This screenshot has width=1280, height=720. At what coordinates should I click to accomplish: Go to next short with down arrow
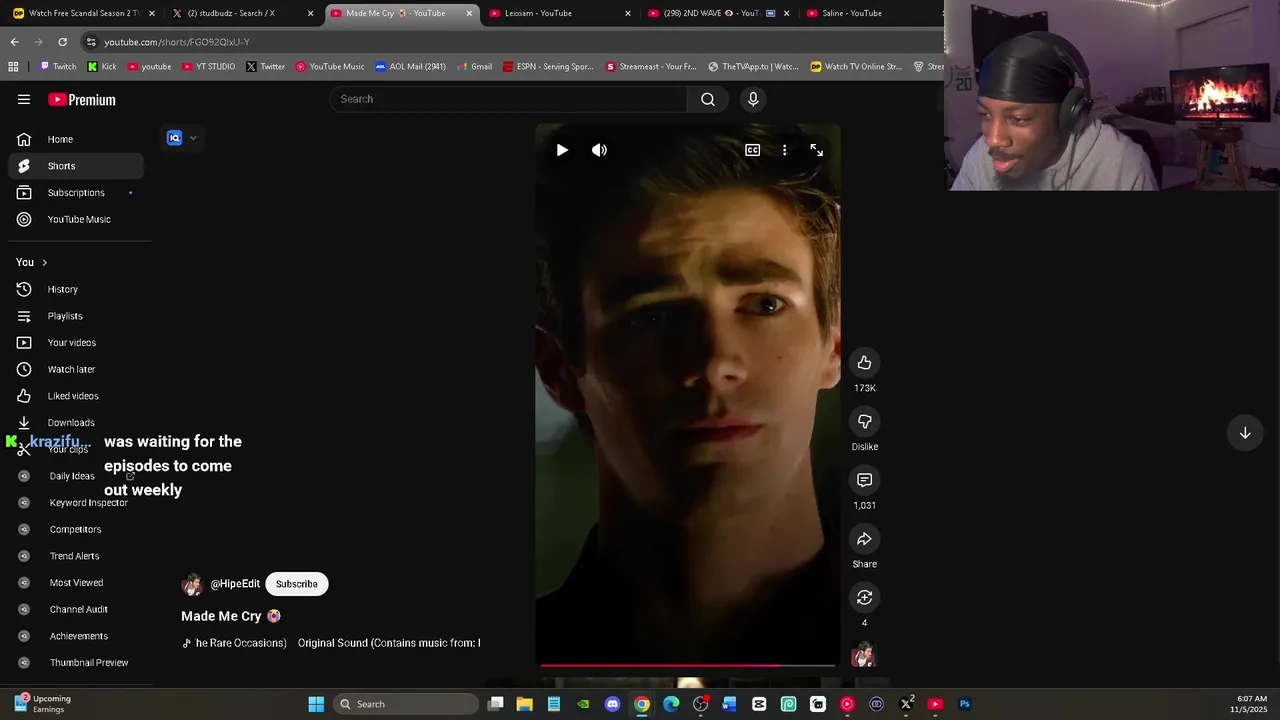click(x=1245, y=433)
